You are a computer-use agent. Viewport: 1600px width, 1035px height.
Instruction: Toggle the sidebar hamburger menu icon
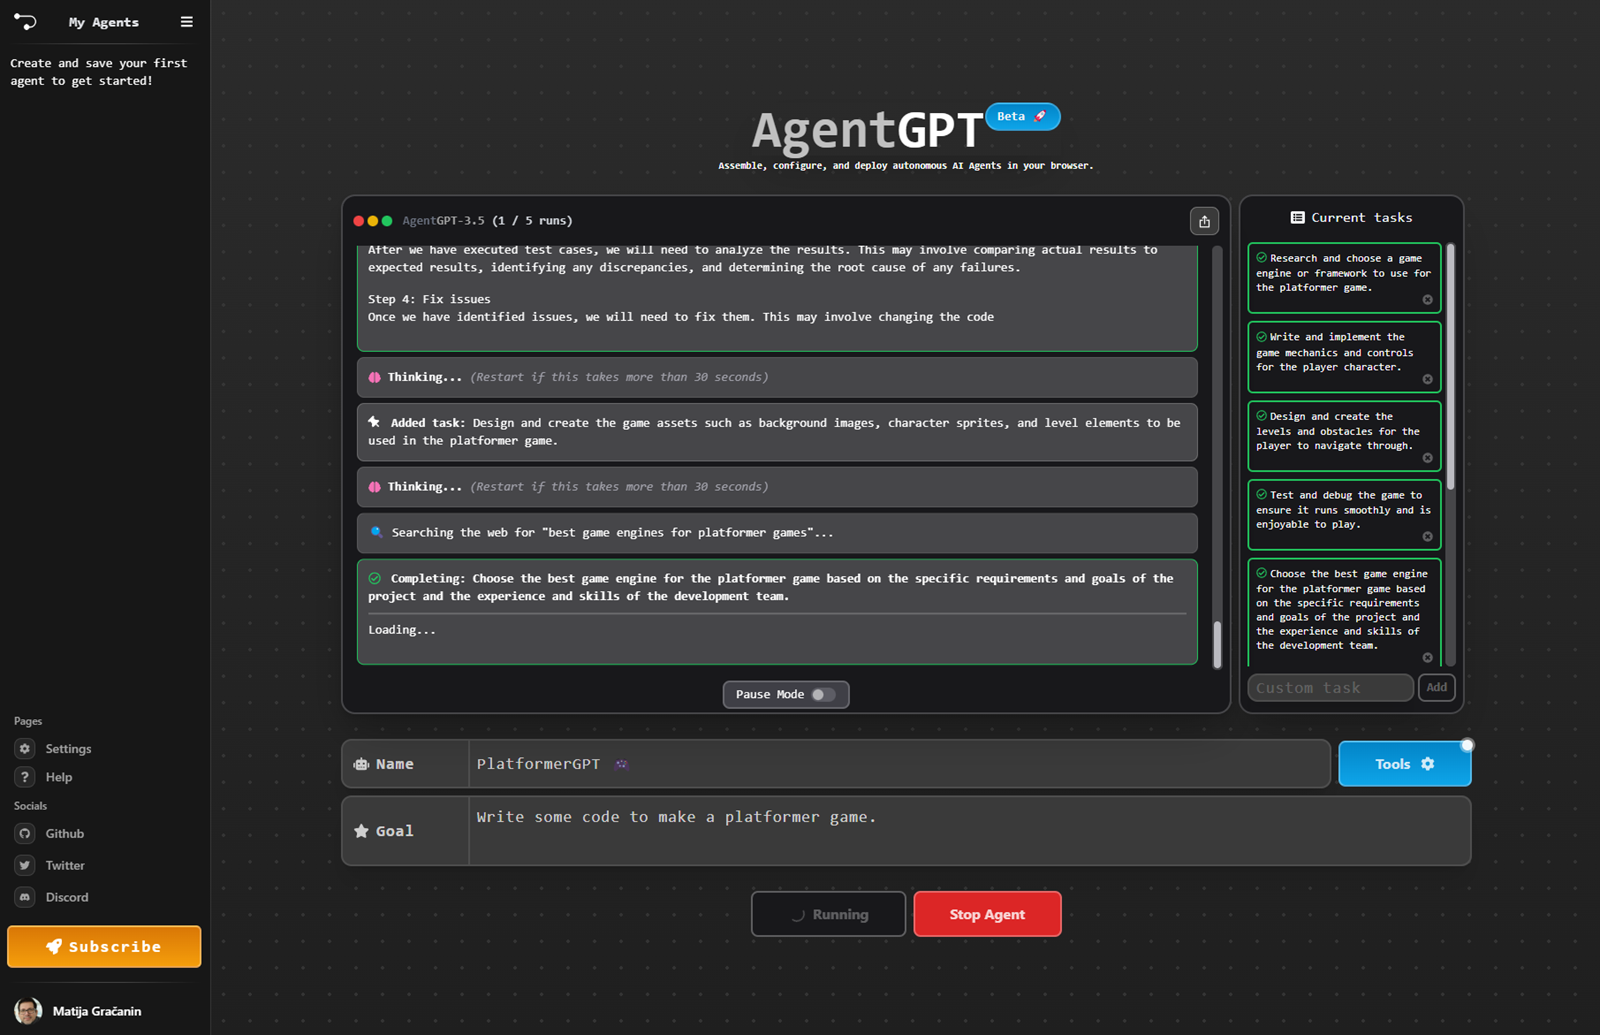click(x=186, y=21)
